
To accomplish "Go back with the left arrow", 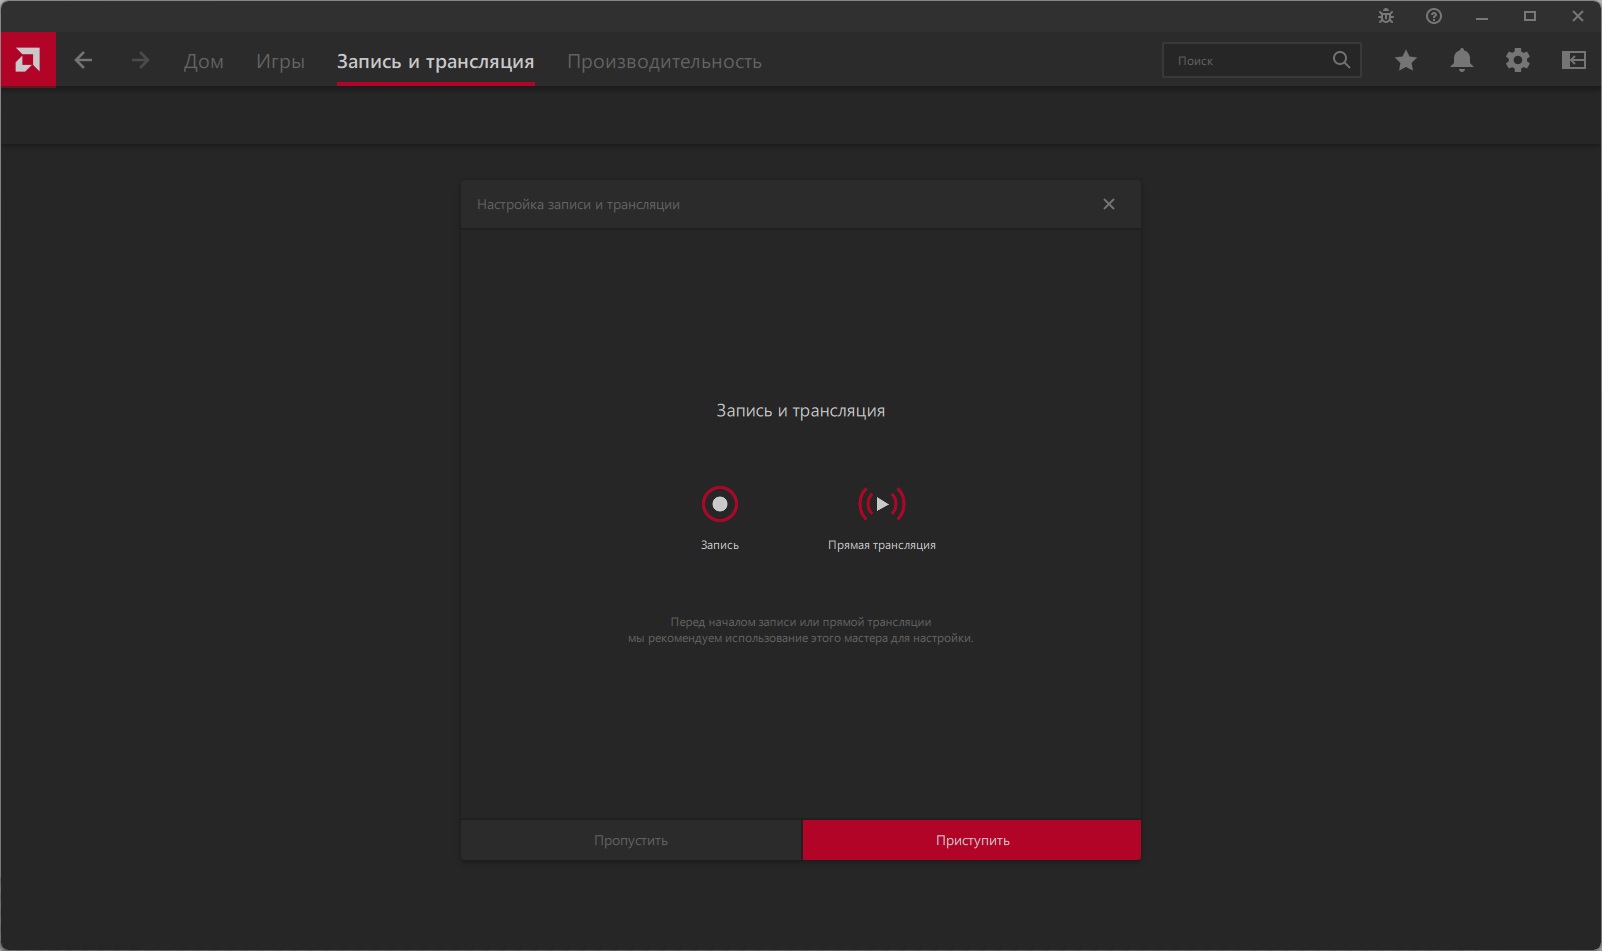I will pos(84,60).
